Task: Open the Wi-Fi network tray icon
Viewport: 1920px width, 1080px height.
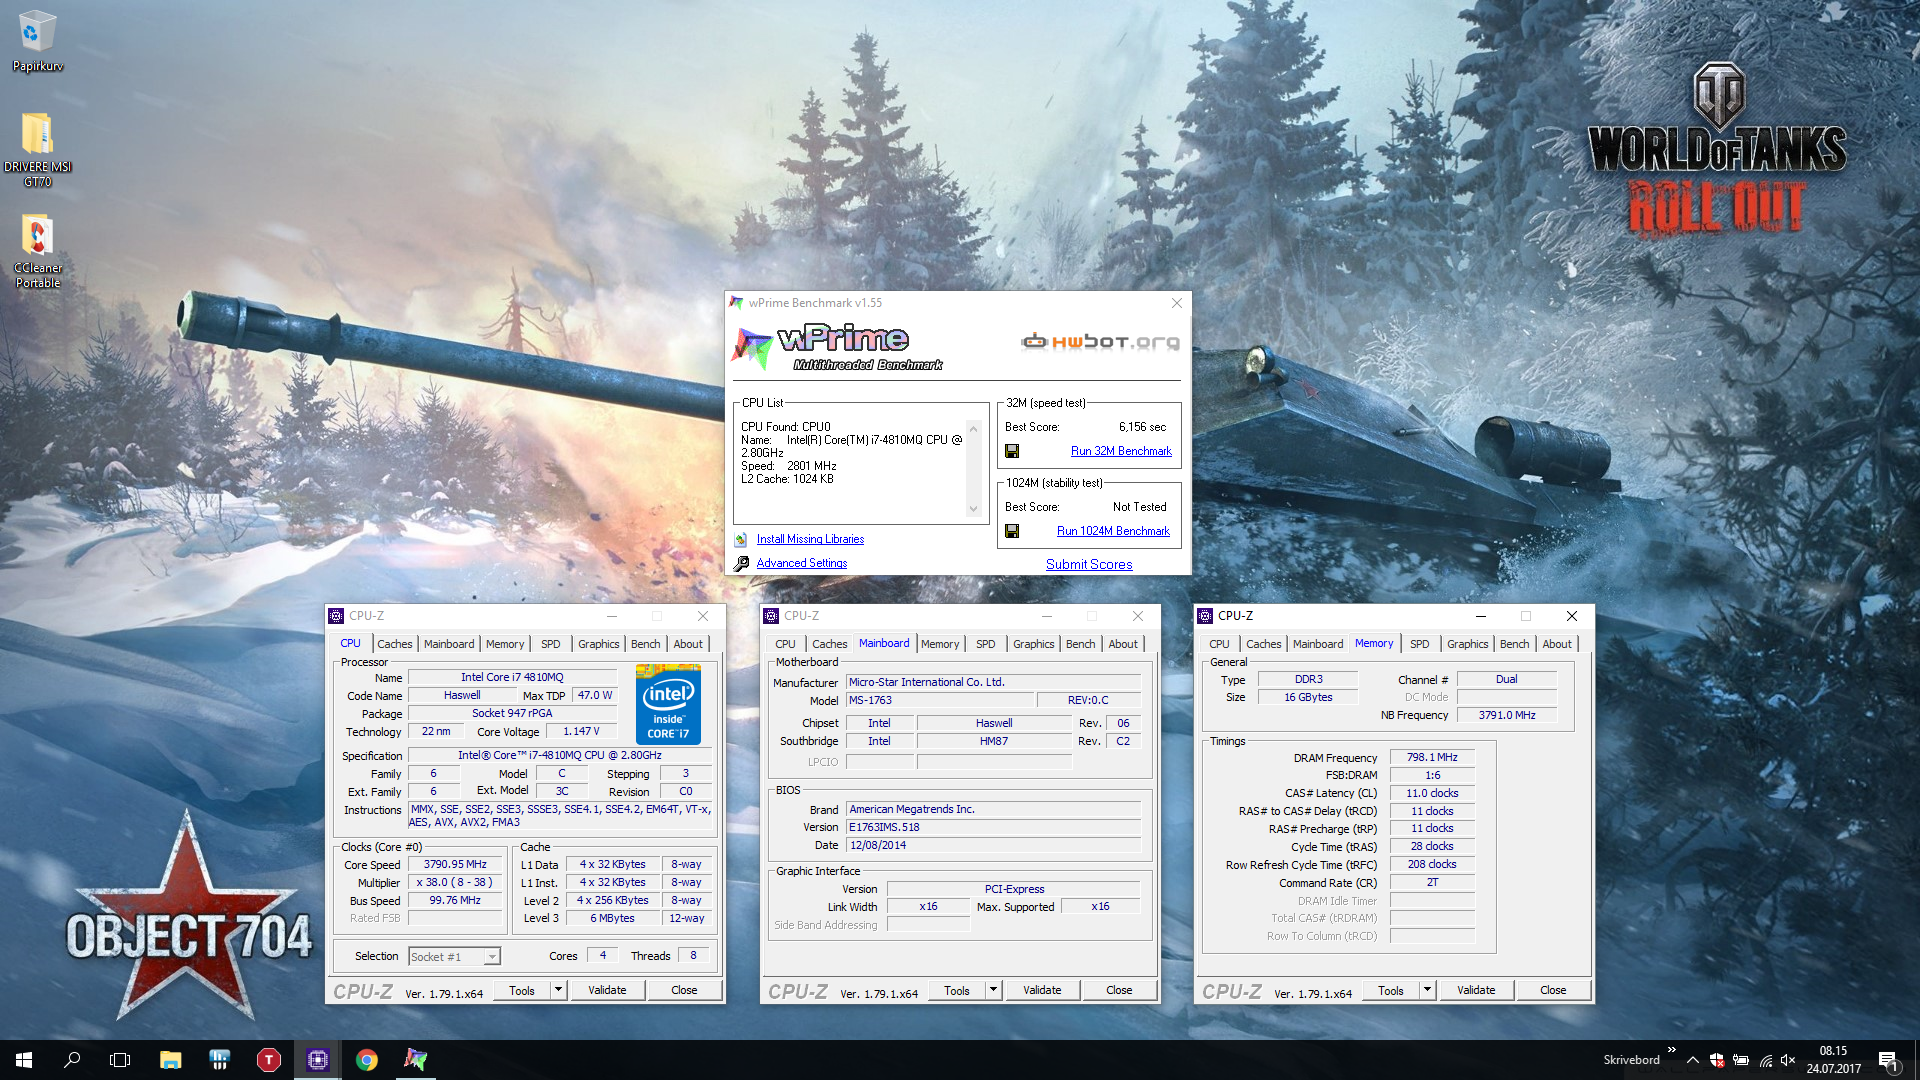Action: point(1765,1060)
